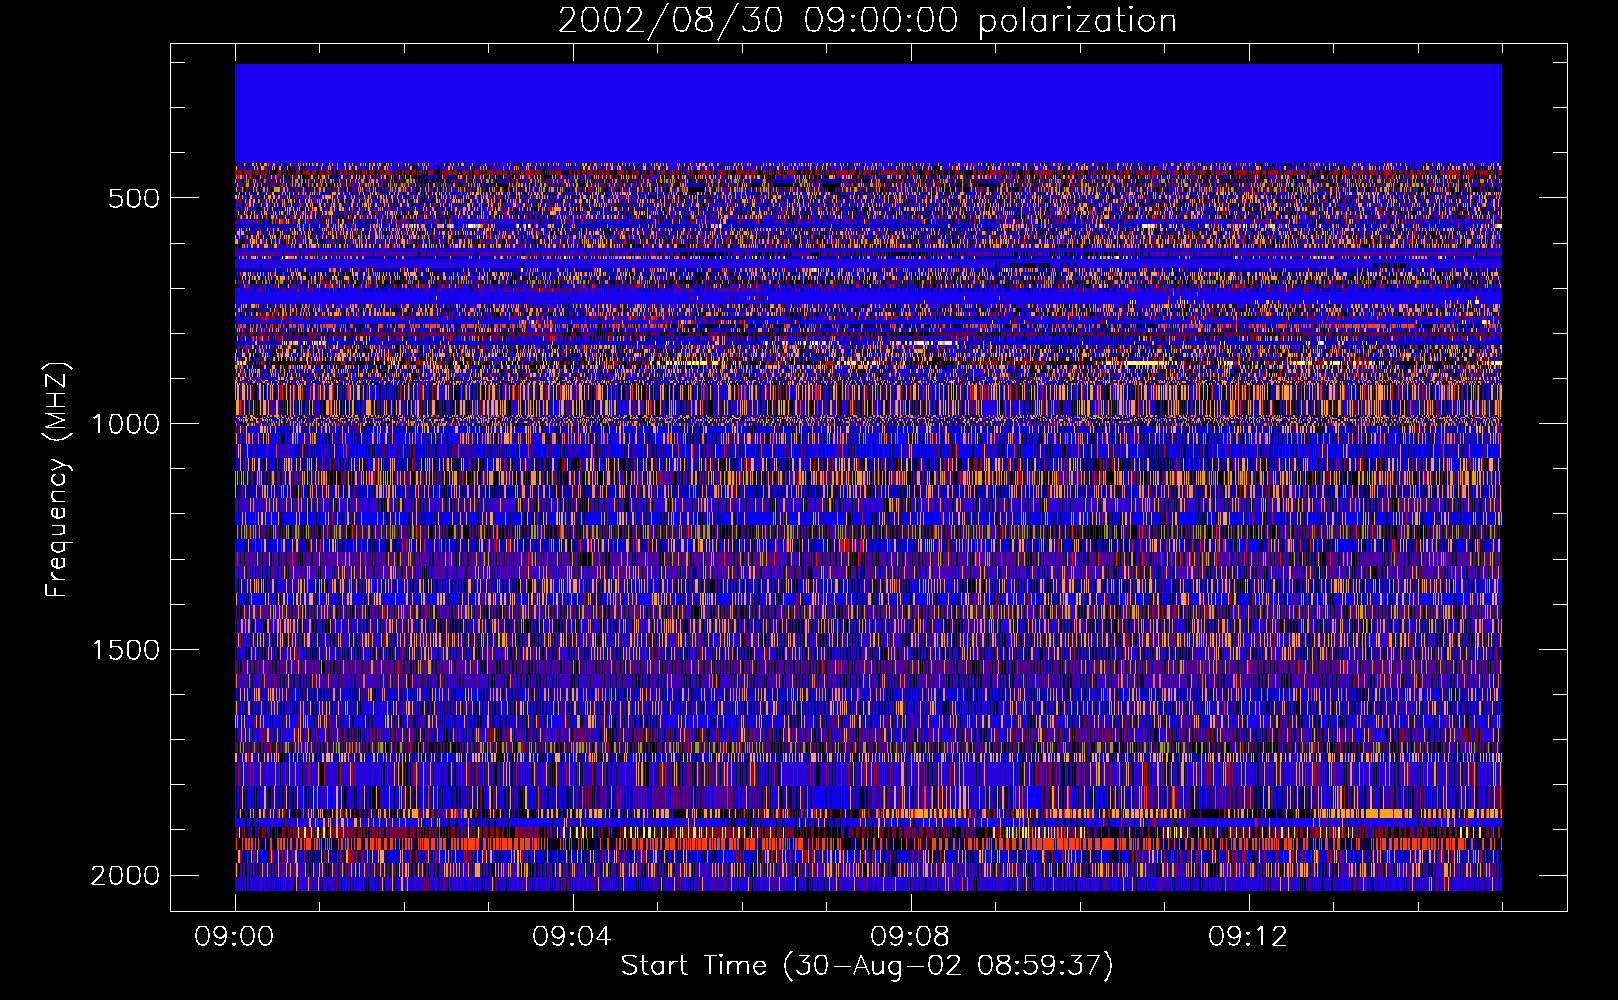This screenshot has height=1000, width=1618.
Task: Click the 09:12 time tick label
Action: [x=1248, y=937]
